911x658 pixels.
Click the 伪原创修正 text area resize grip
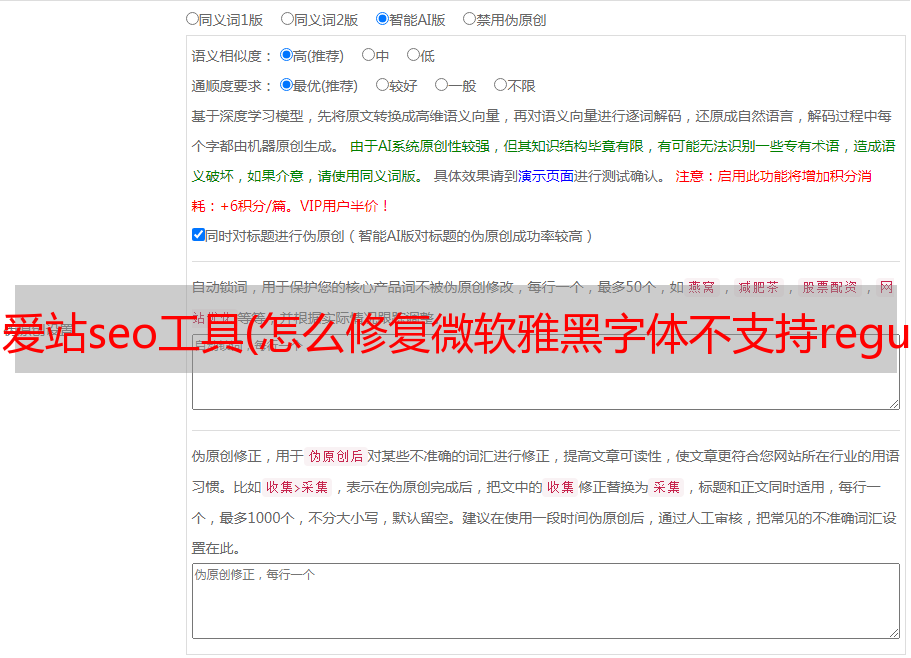[x=894, y=633]
